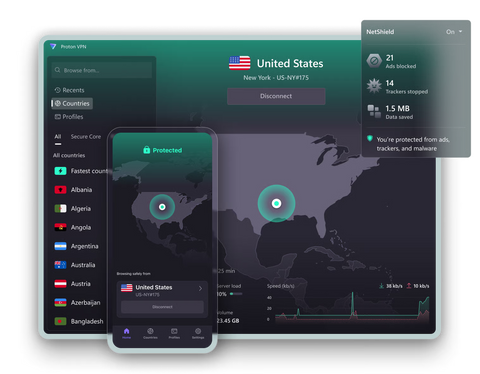Viewport: 480px width, 374px height.
Task: Click the server load progress bar
Action: (x=236, y=294)
